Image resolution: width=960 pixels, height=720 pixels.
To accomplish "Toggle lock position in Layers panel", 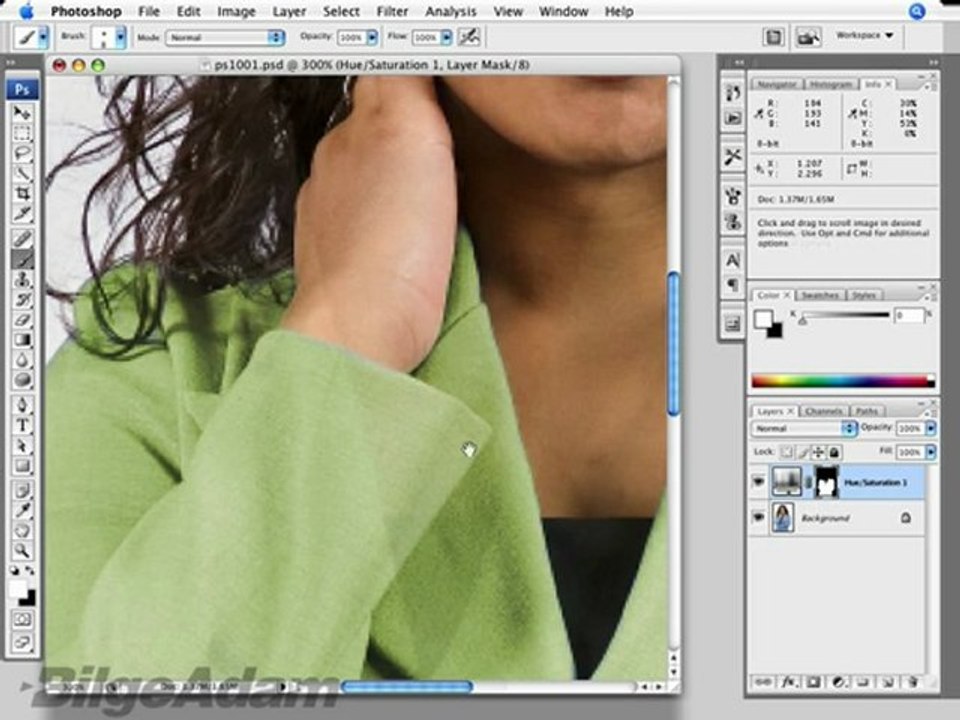I will [x=818, y=452].
